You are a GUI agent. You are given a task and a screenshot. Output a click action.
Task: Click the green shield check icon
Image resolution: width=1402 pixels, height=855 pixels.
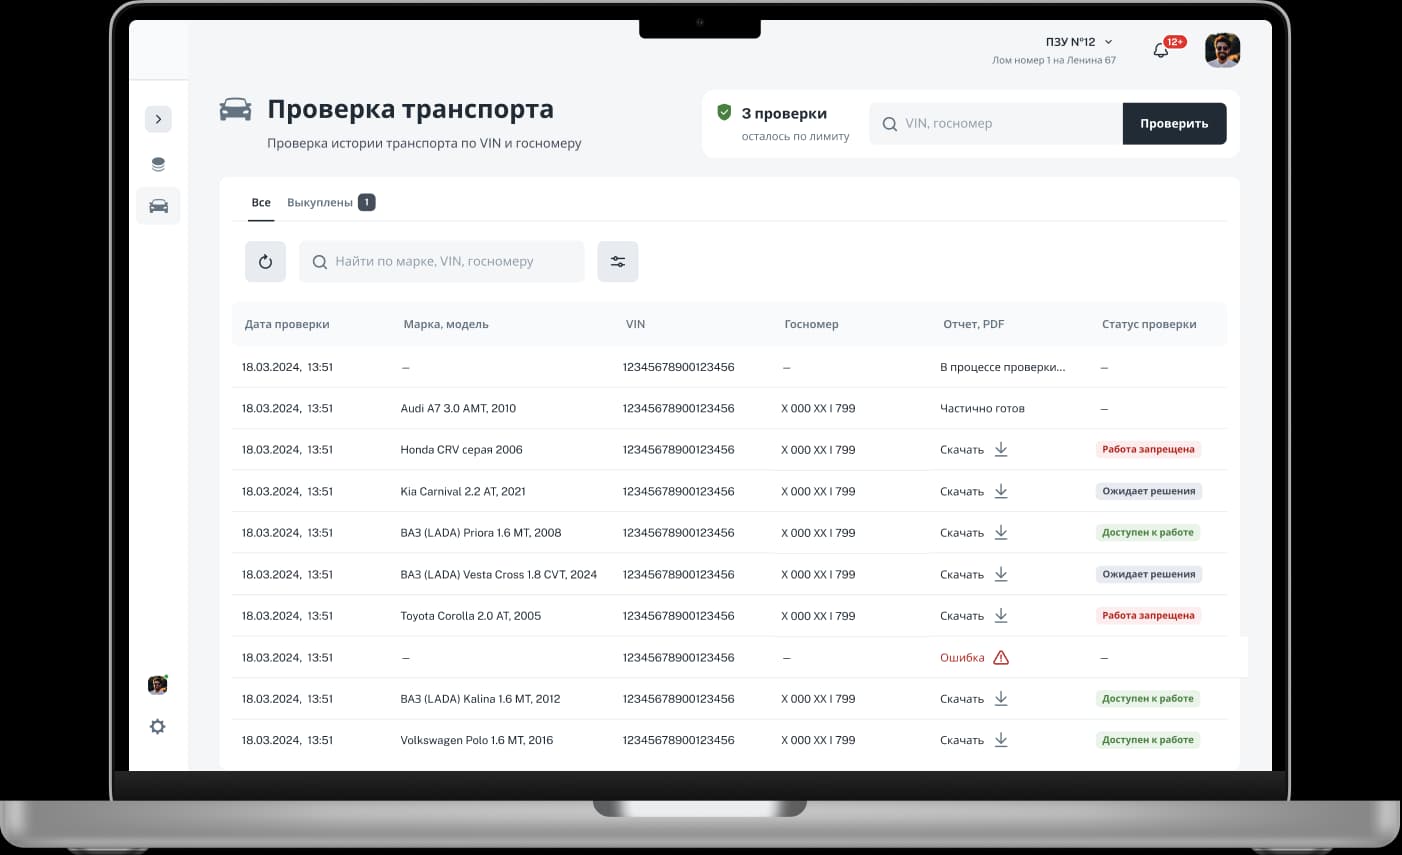click(x=724, y=113)
